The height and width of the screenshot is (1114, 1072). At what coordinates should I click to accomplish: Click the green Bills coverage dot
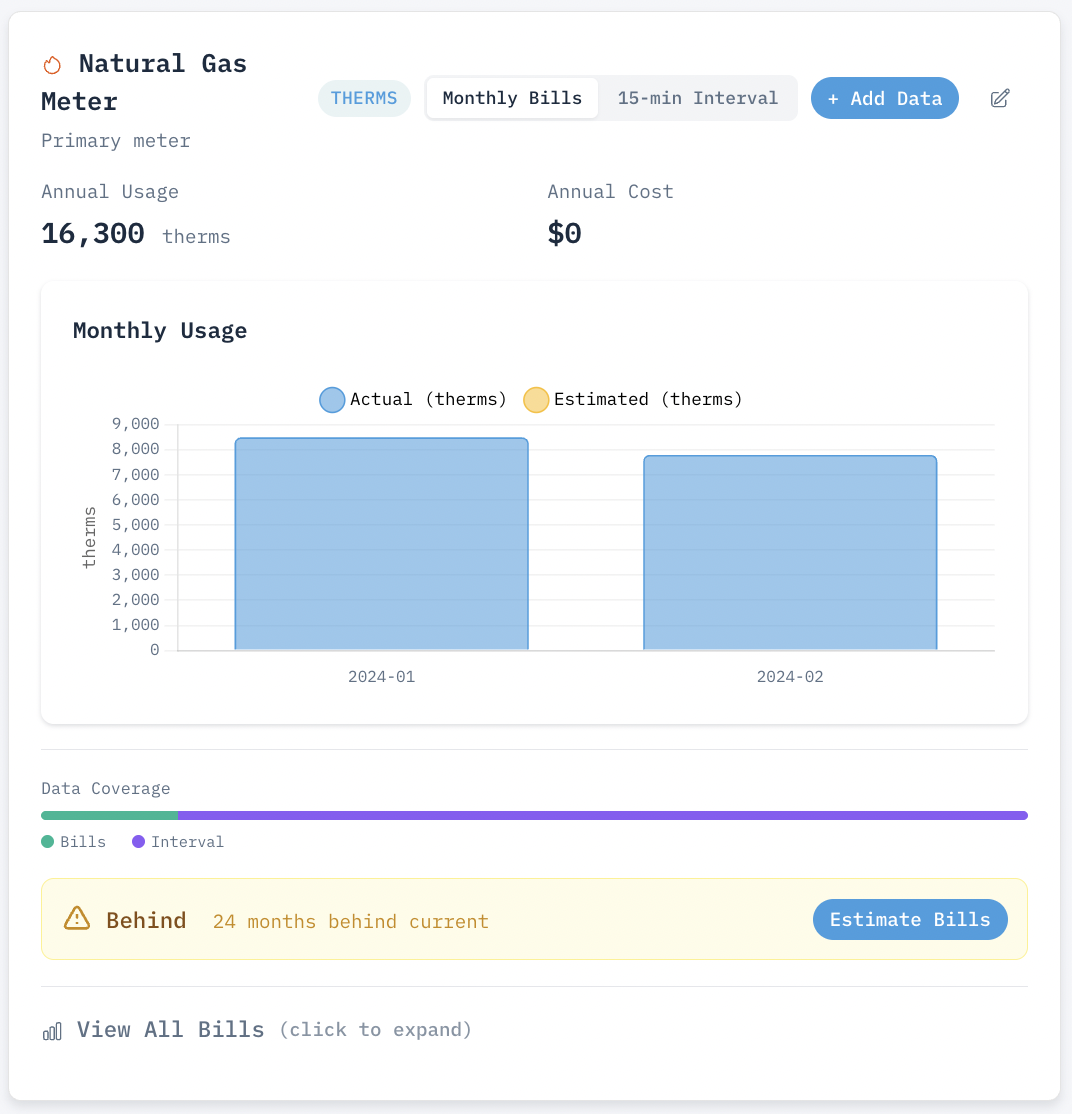click(x=48, y=841)
